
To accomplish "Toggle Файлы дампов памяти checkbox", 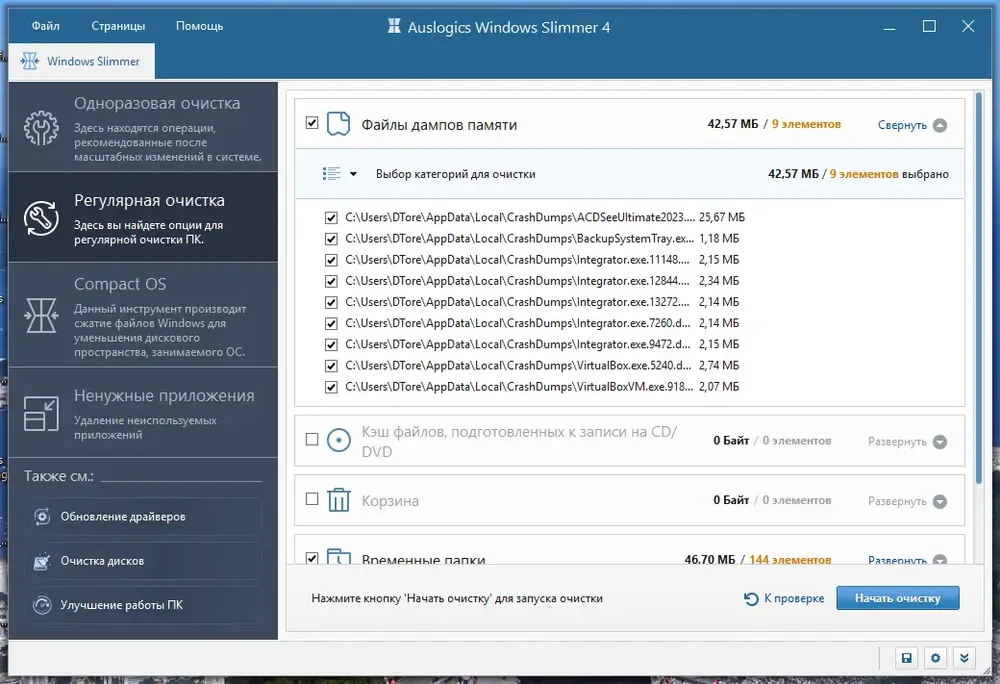I will click(312, 122).
